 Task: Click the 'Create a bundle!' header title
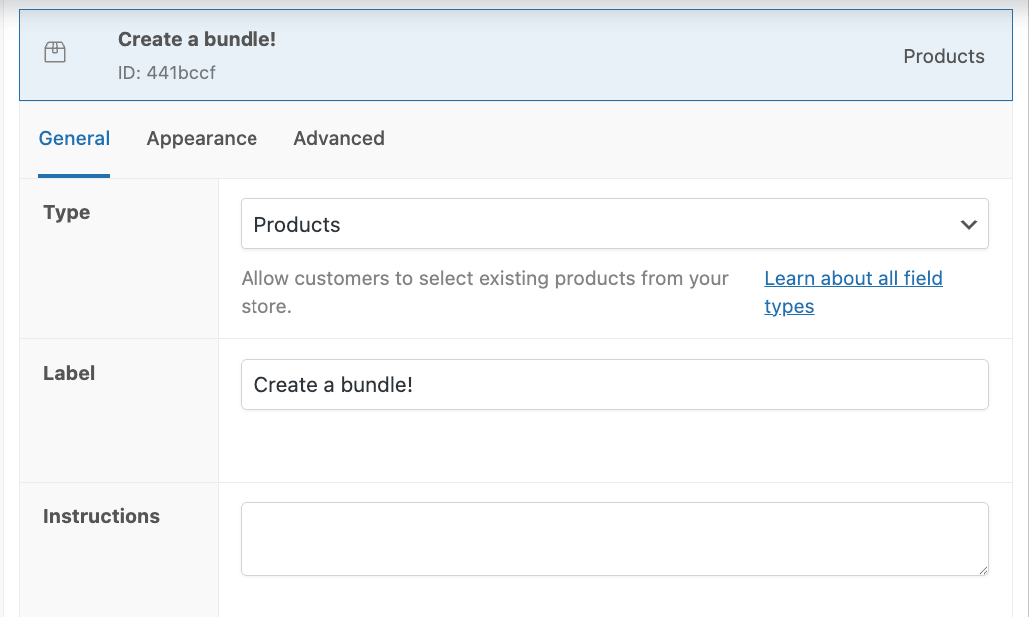tap(196, 38)
